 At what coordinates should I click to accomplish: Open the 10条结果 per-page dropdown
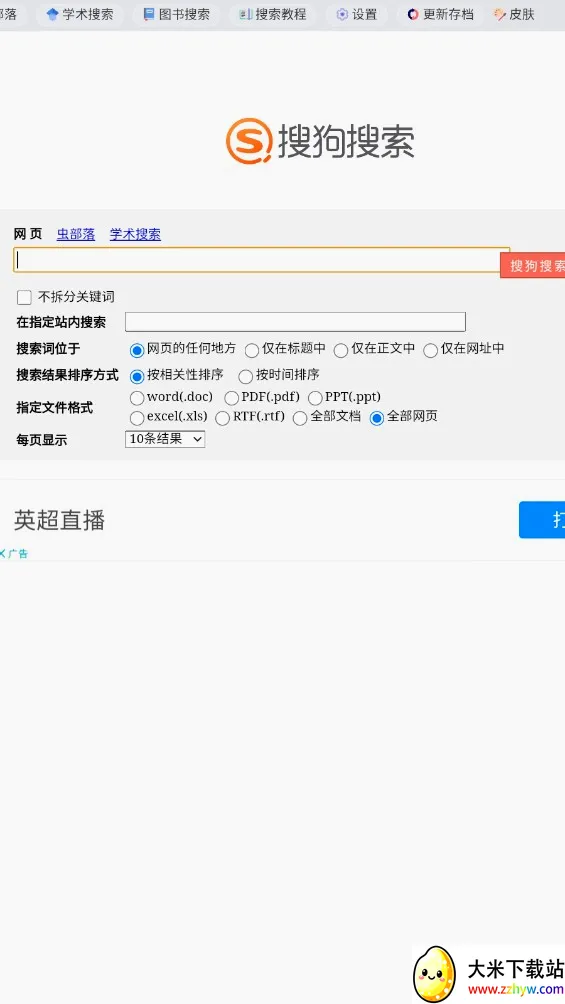(165, 439)
